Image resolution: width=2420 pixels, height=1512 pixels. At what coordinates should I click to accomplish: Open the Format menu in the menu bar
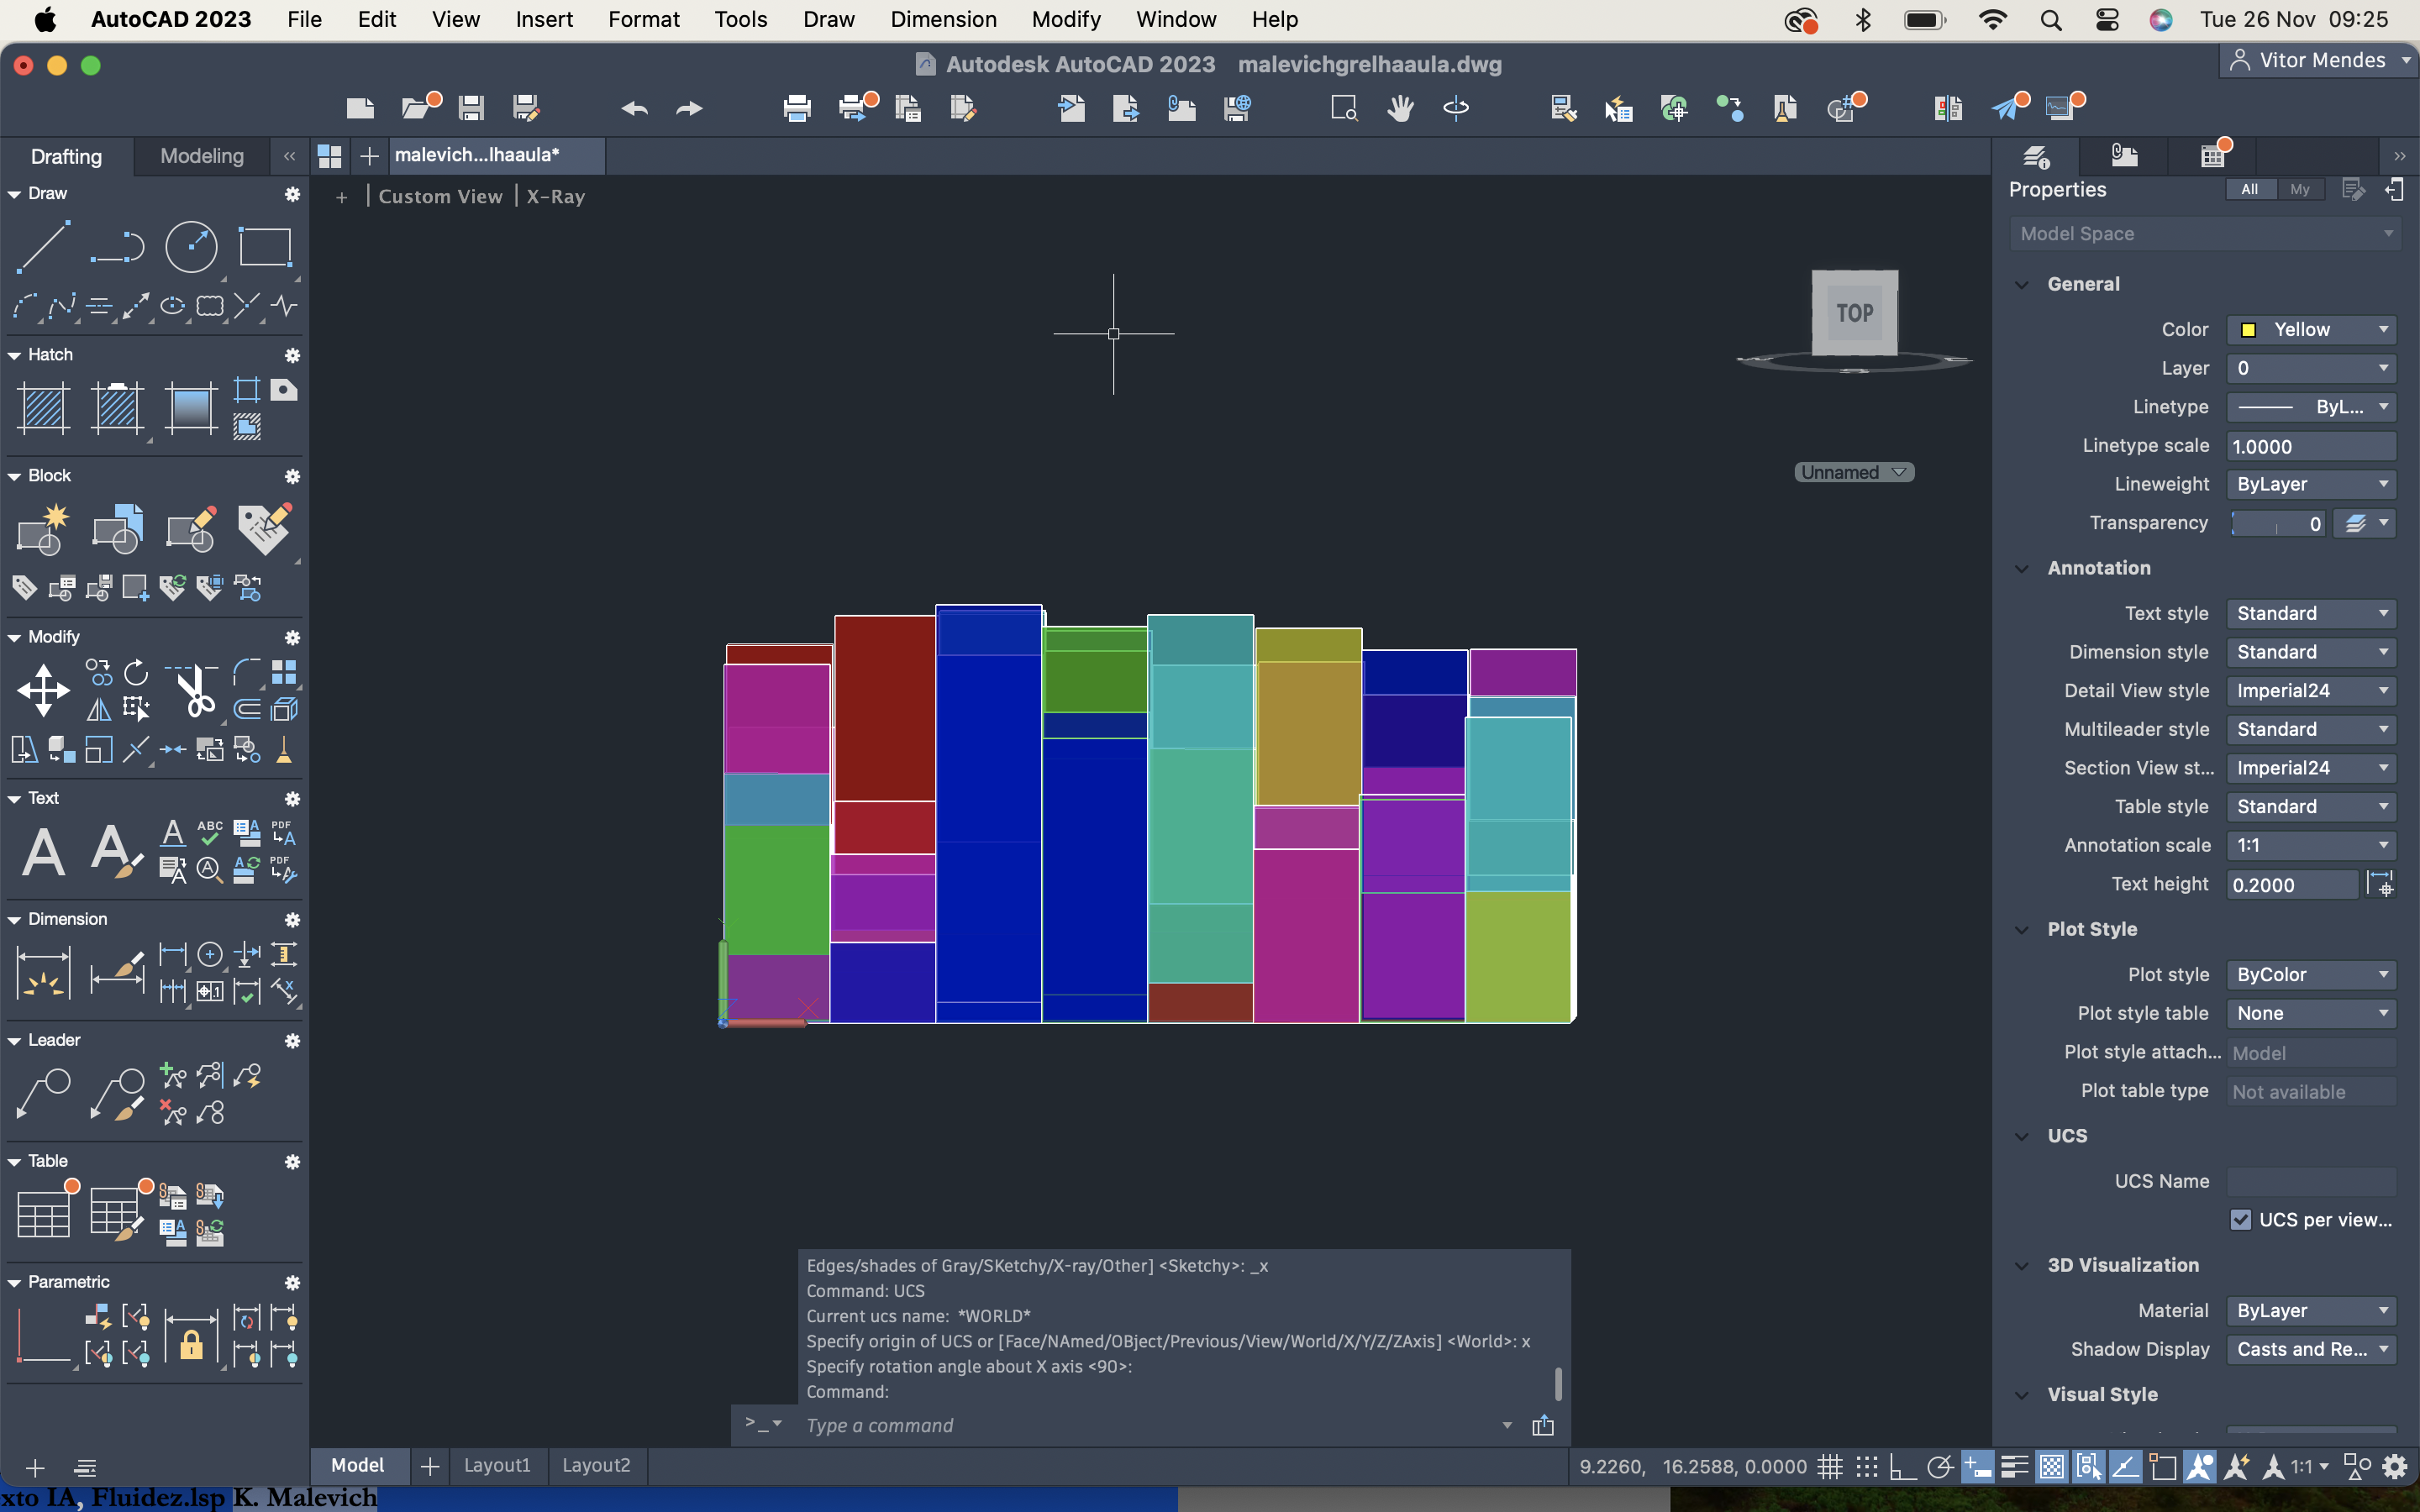643,19
